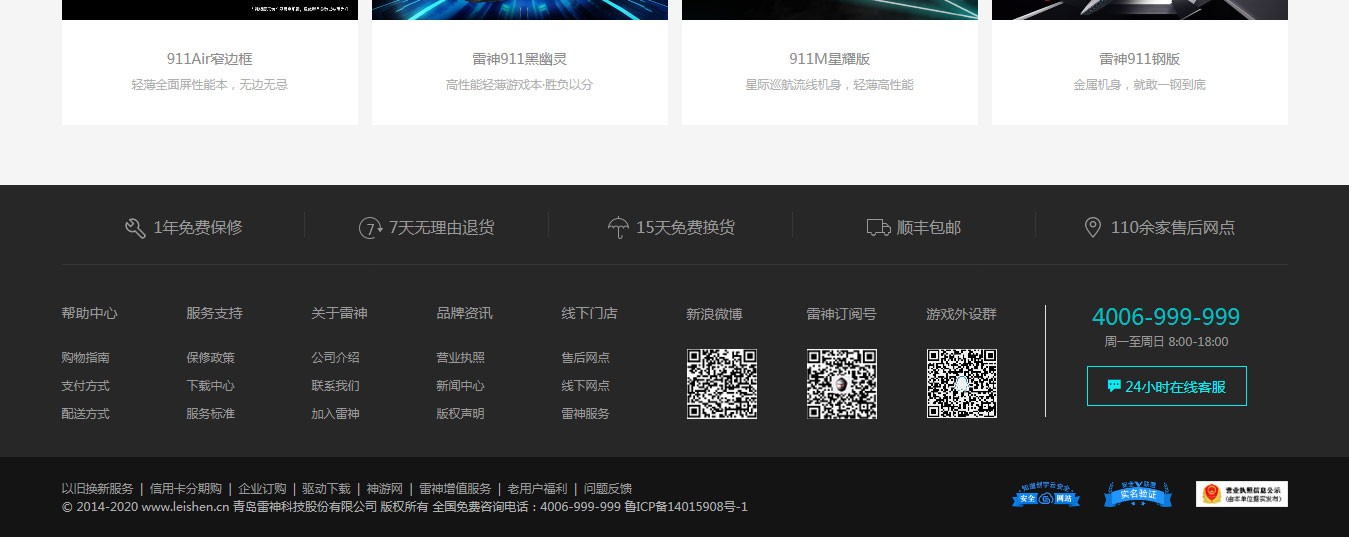Open the 神游网 footer link
The width and height of the screenshot is (1349, 537).
point(385,489)
